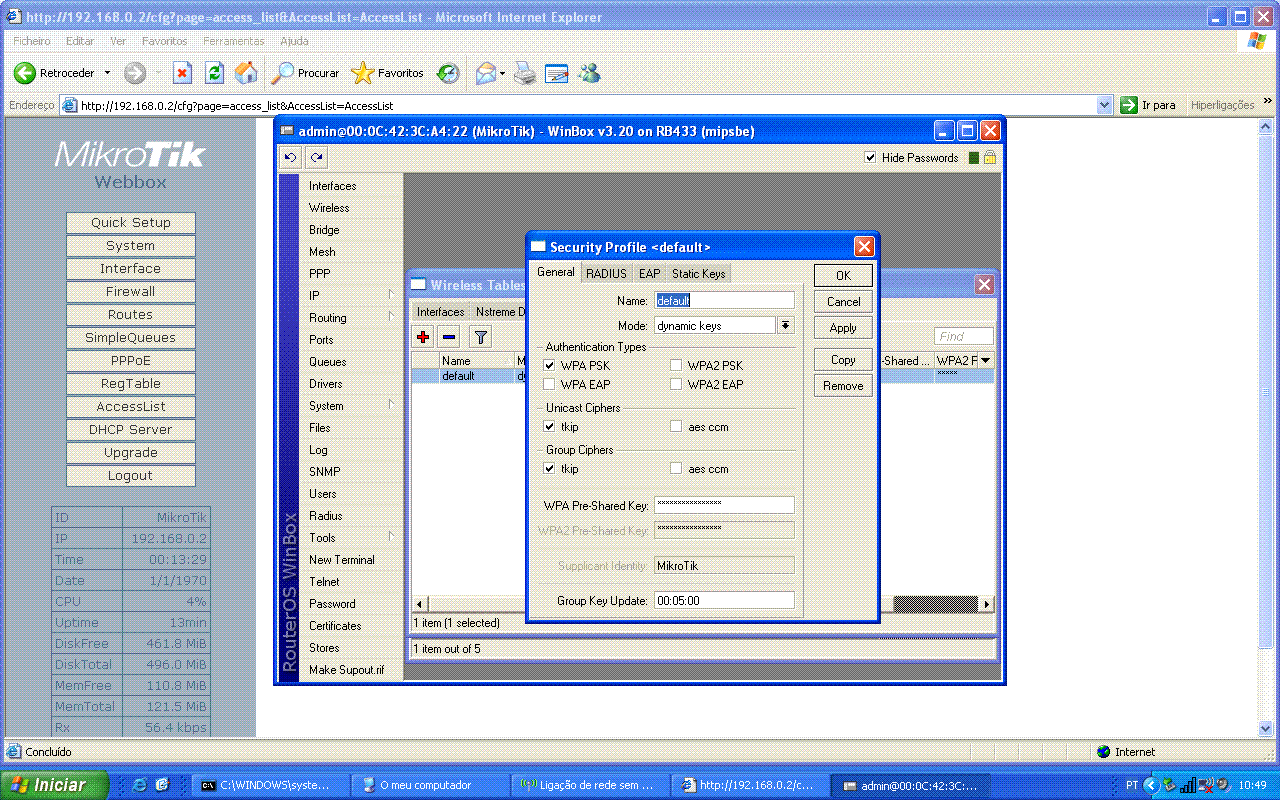Enable the WPA2 PSK checkbox
This screenshot has width=1280, height=800.
pos(677,366)
